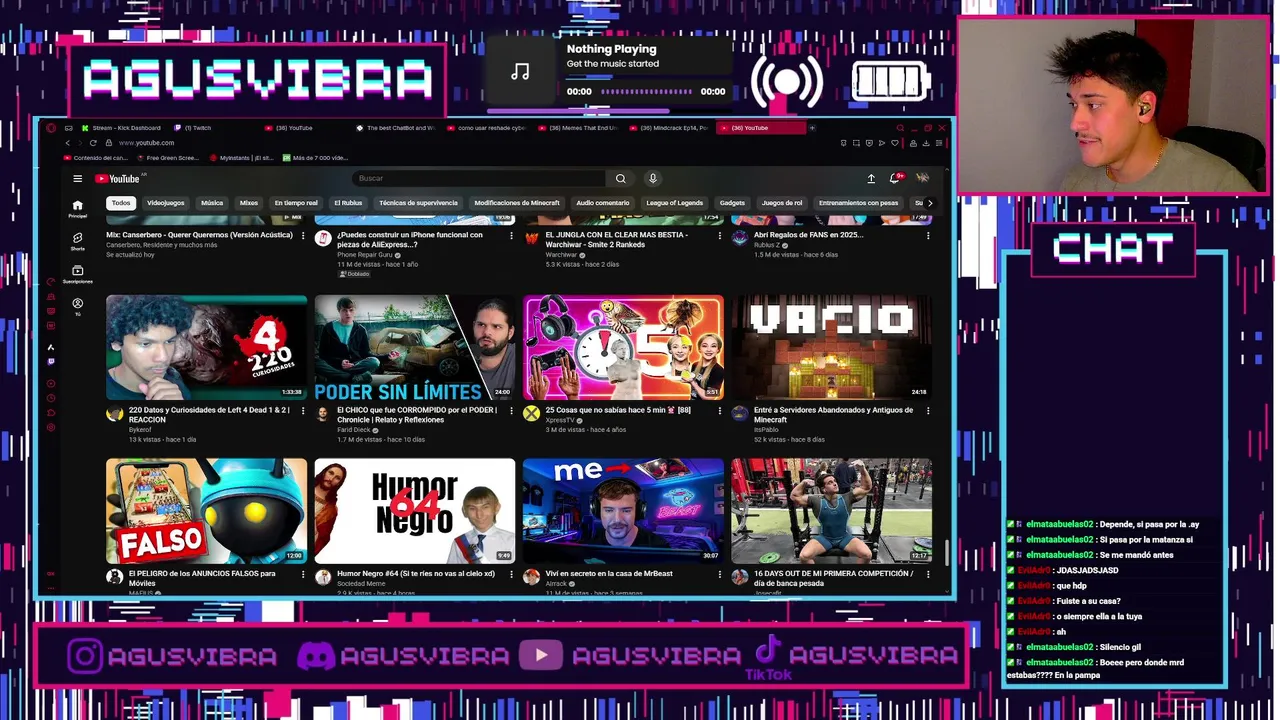Select the Videojuegos filter chip
This screenshot has width=1280, height=720.
coord(166,203)
